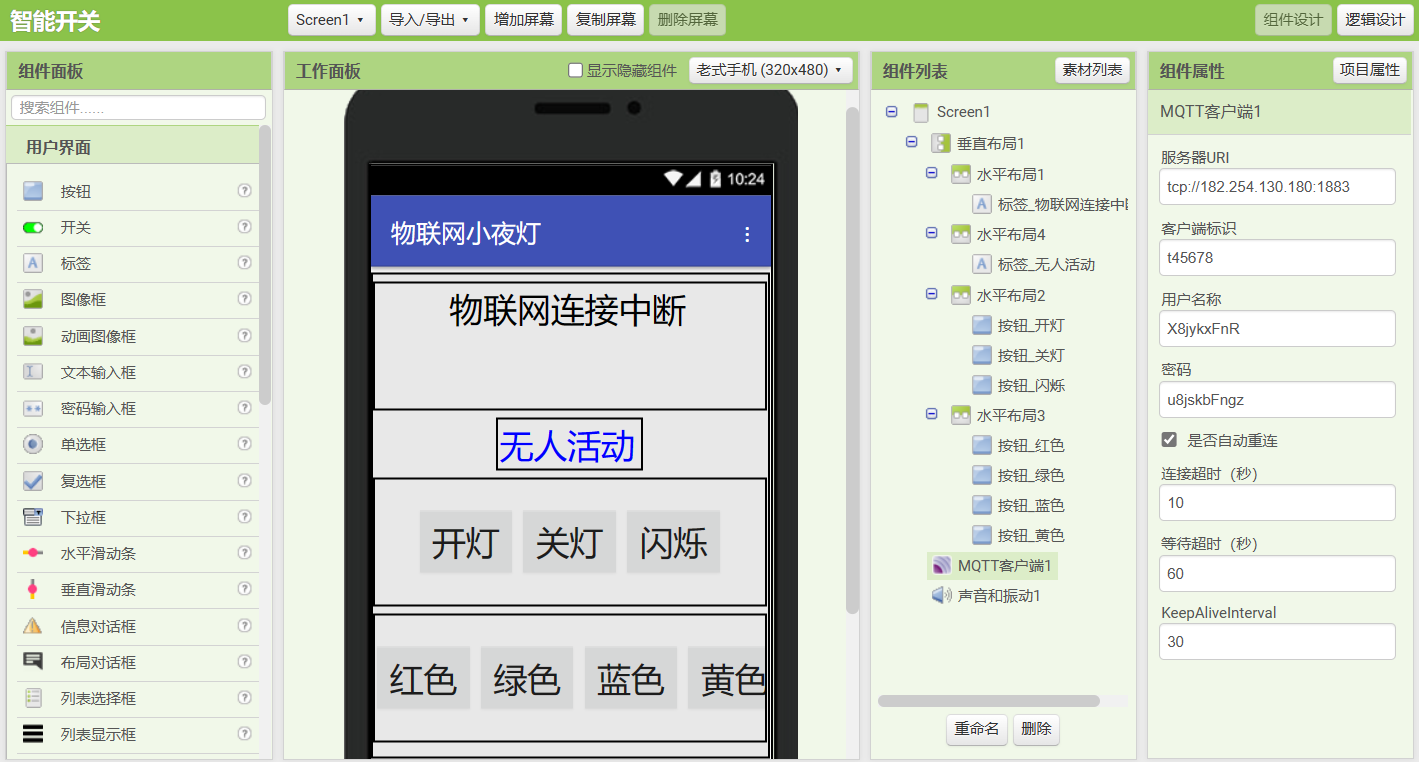The image size is (1419, 762).
Task: Pick the 单选框 radio component icon
Action: tap(33, 444)
